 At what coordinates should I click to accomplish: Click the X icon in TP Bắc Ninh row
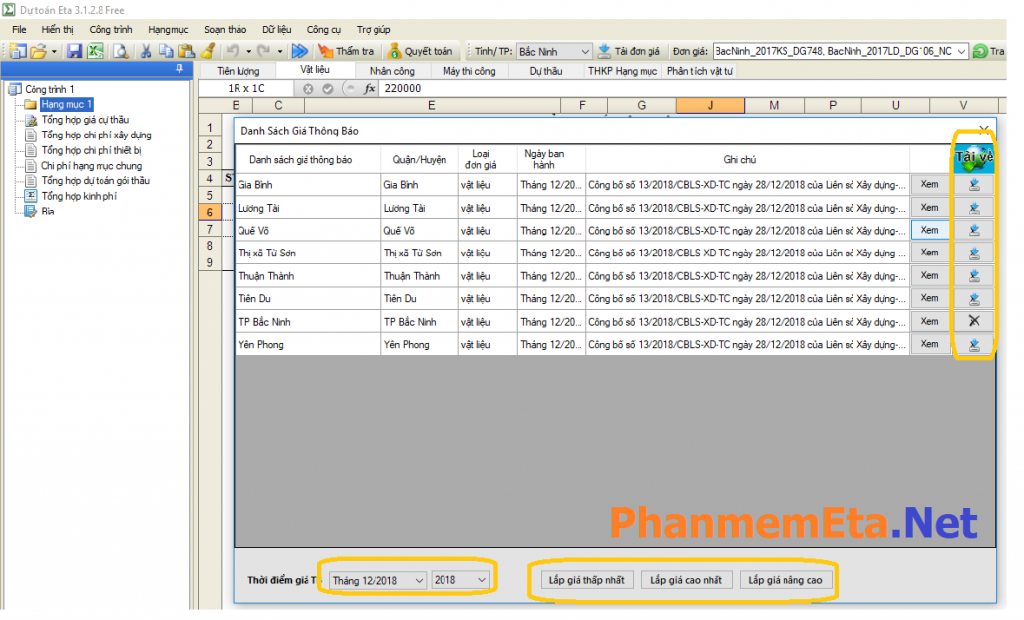[973, 322]
